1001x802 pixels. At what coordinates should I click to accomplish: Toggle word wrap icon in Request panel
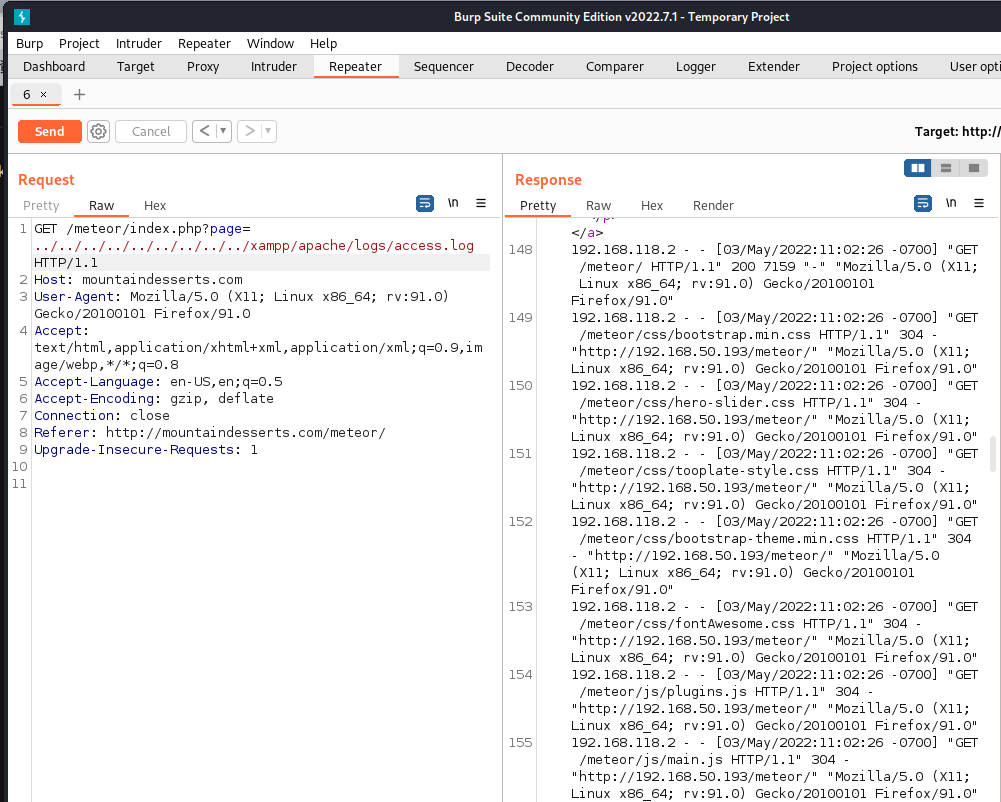(x=425, y=204)
